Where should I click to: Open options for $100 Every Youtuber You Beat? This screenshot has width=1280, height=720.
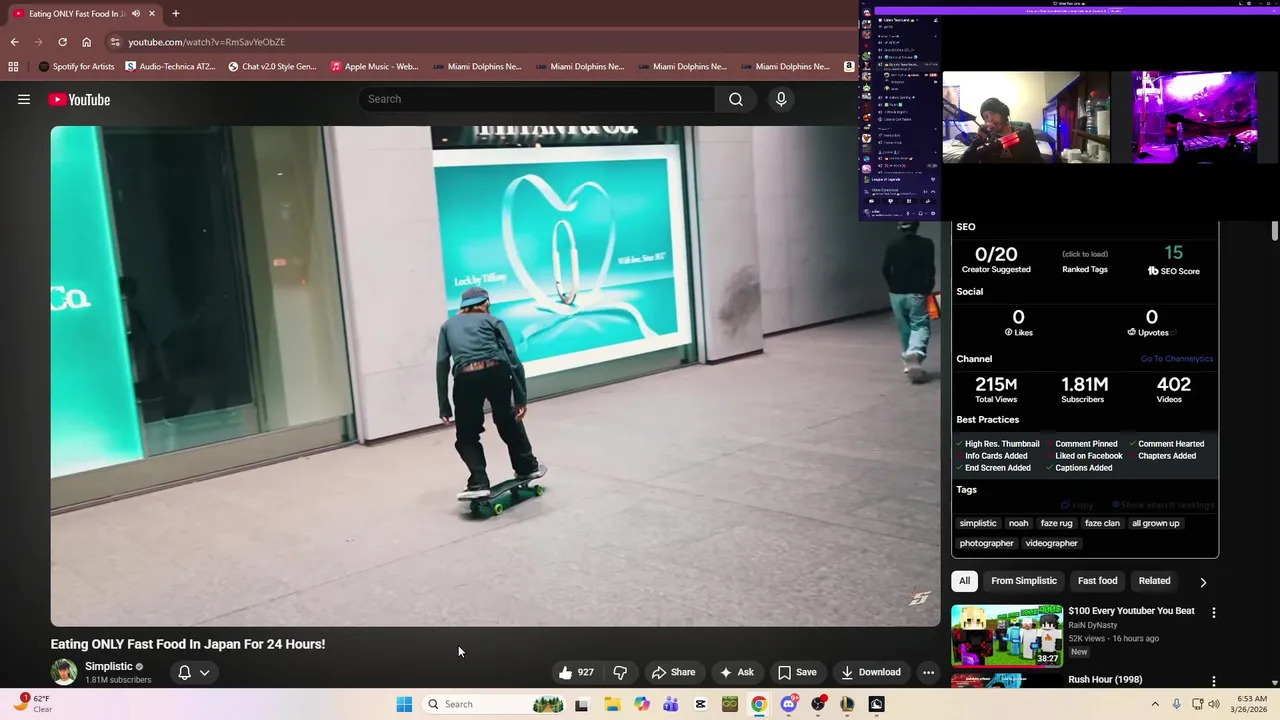1214,612
